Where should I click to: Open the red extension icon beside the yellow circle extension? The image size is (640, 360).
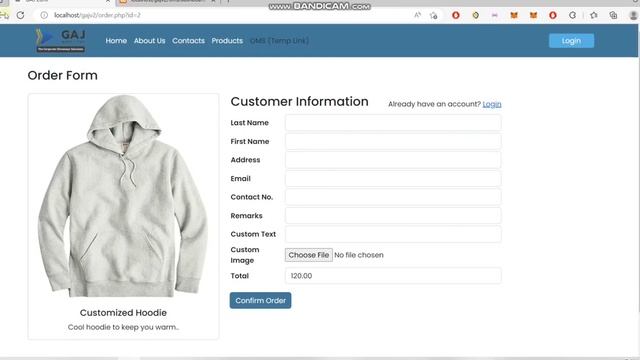(456, 15)
